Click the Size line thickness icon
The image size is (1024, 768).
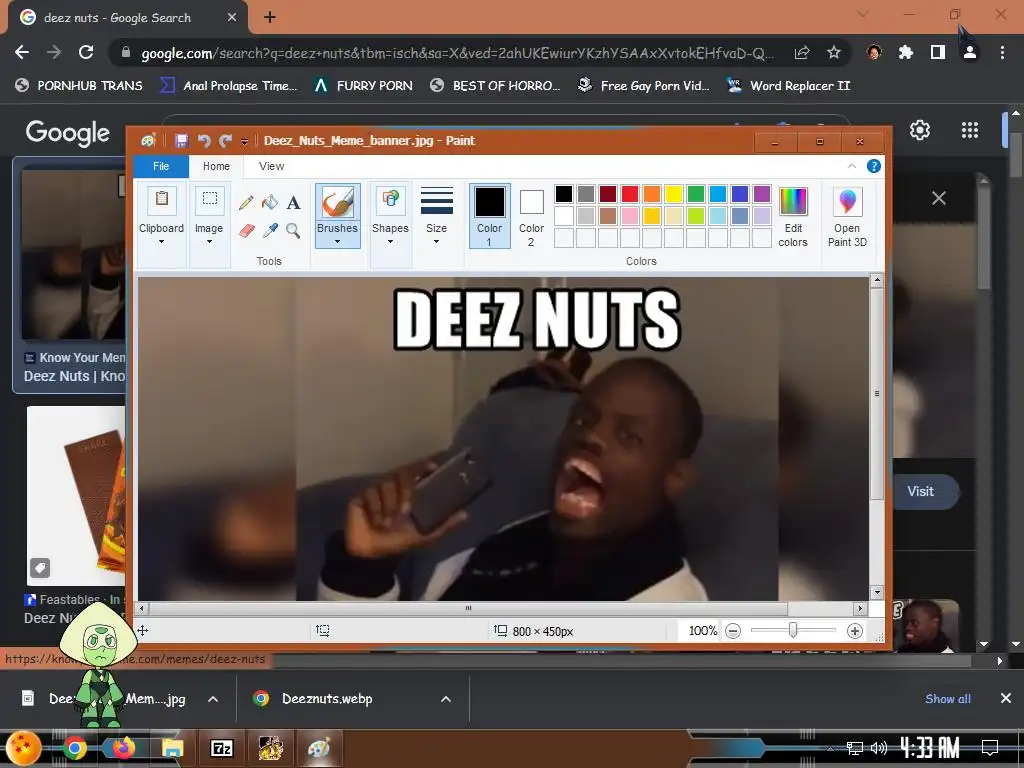coord(436,200)
